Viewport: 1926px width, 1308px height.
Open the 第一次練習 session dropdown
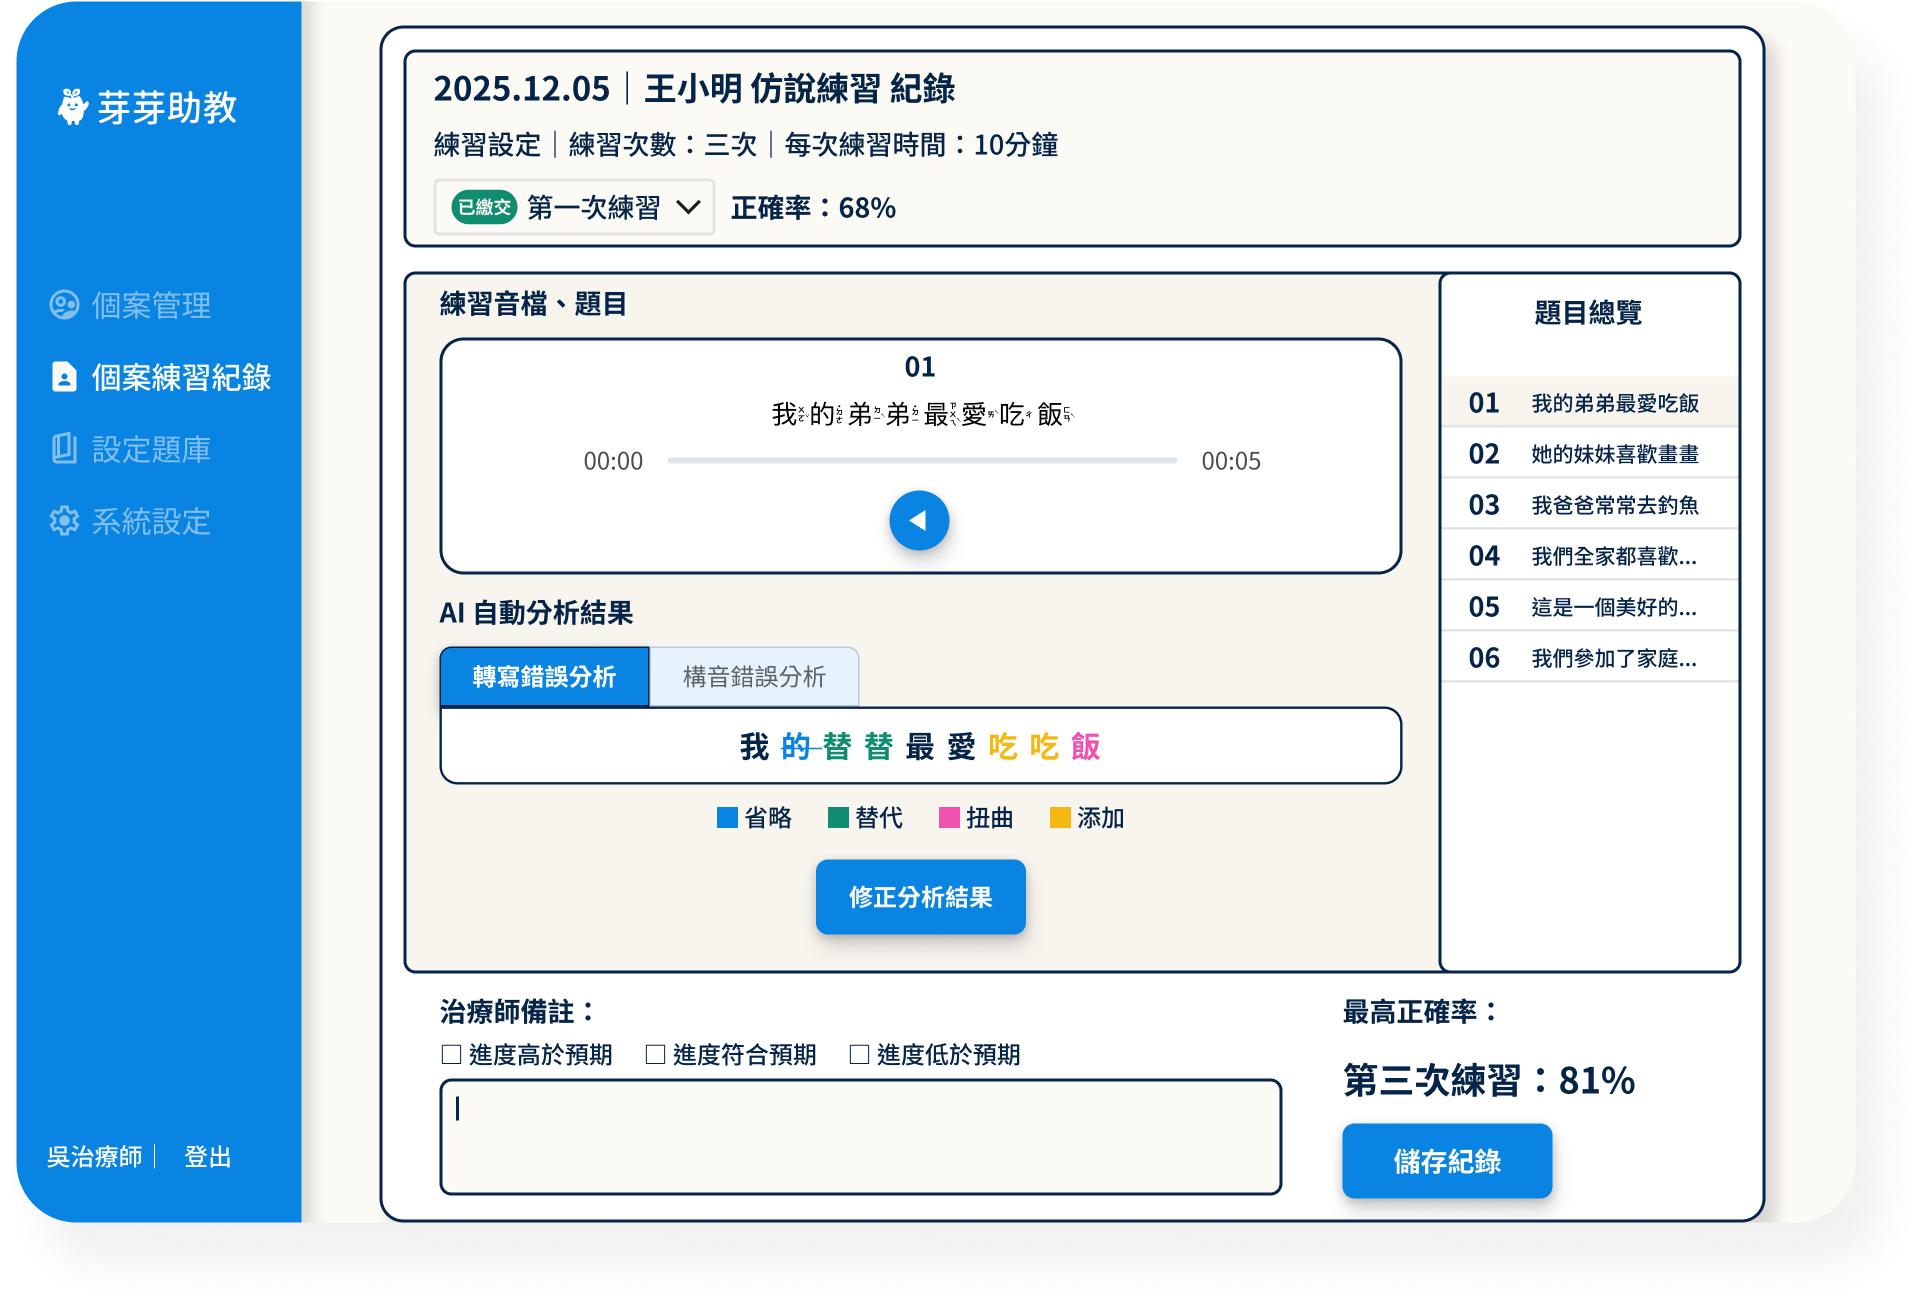click(574, 207)
